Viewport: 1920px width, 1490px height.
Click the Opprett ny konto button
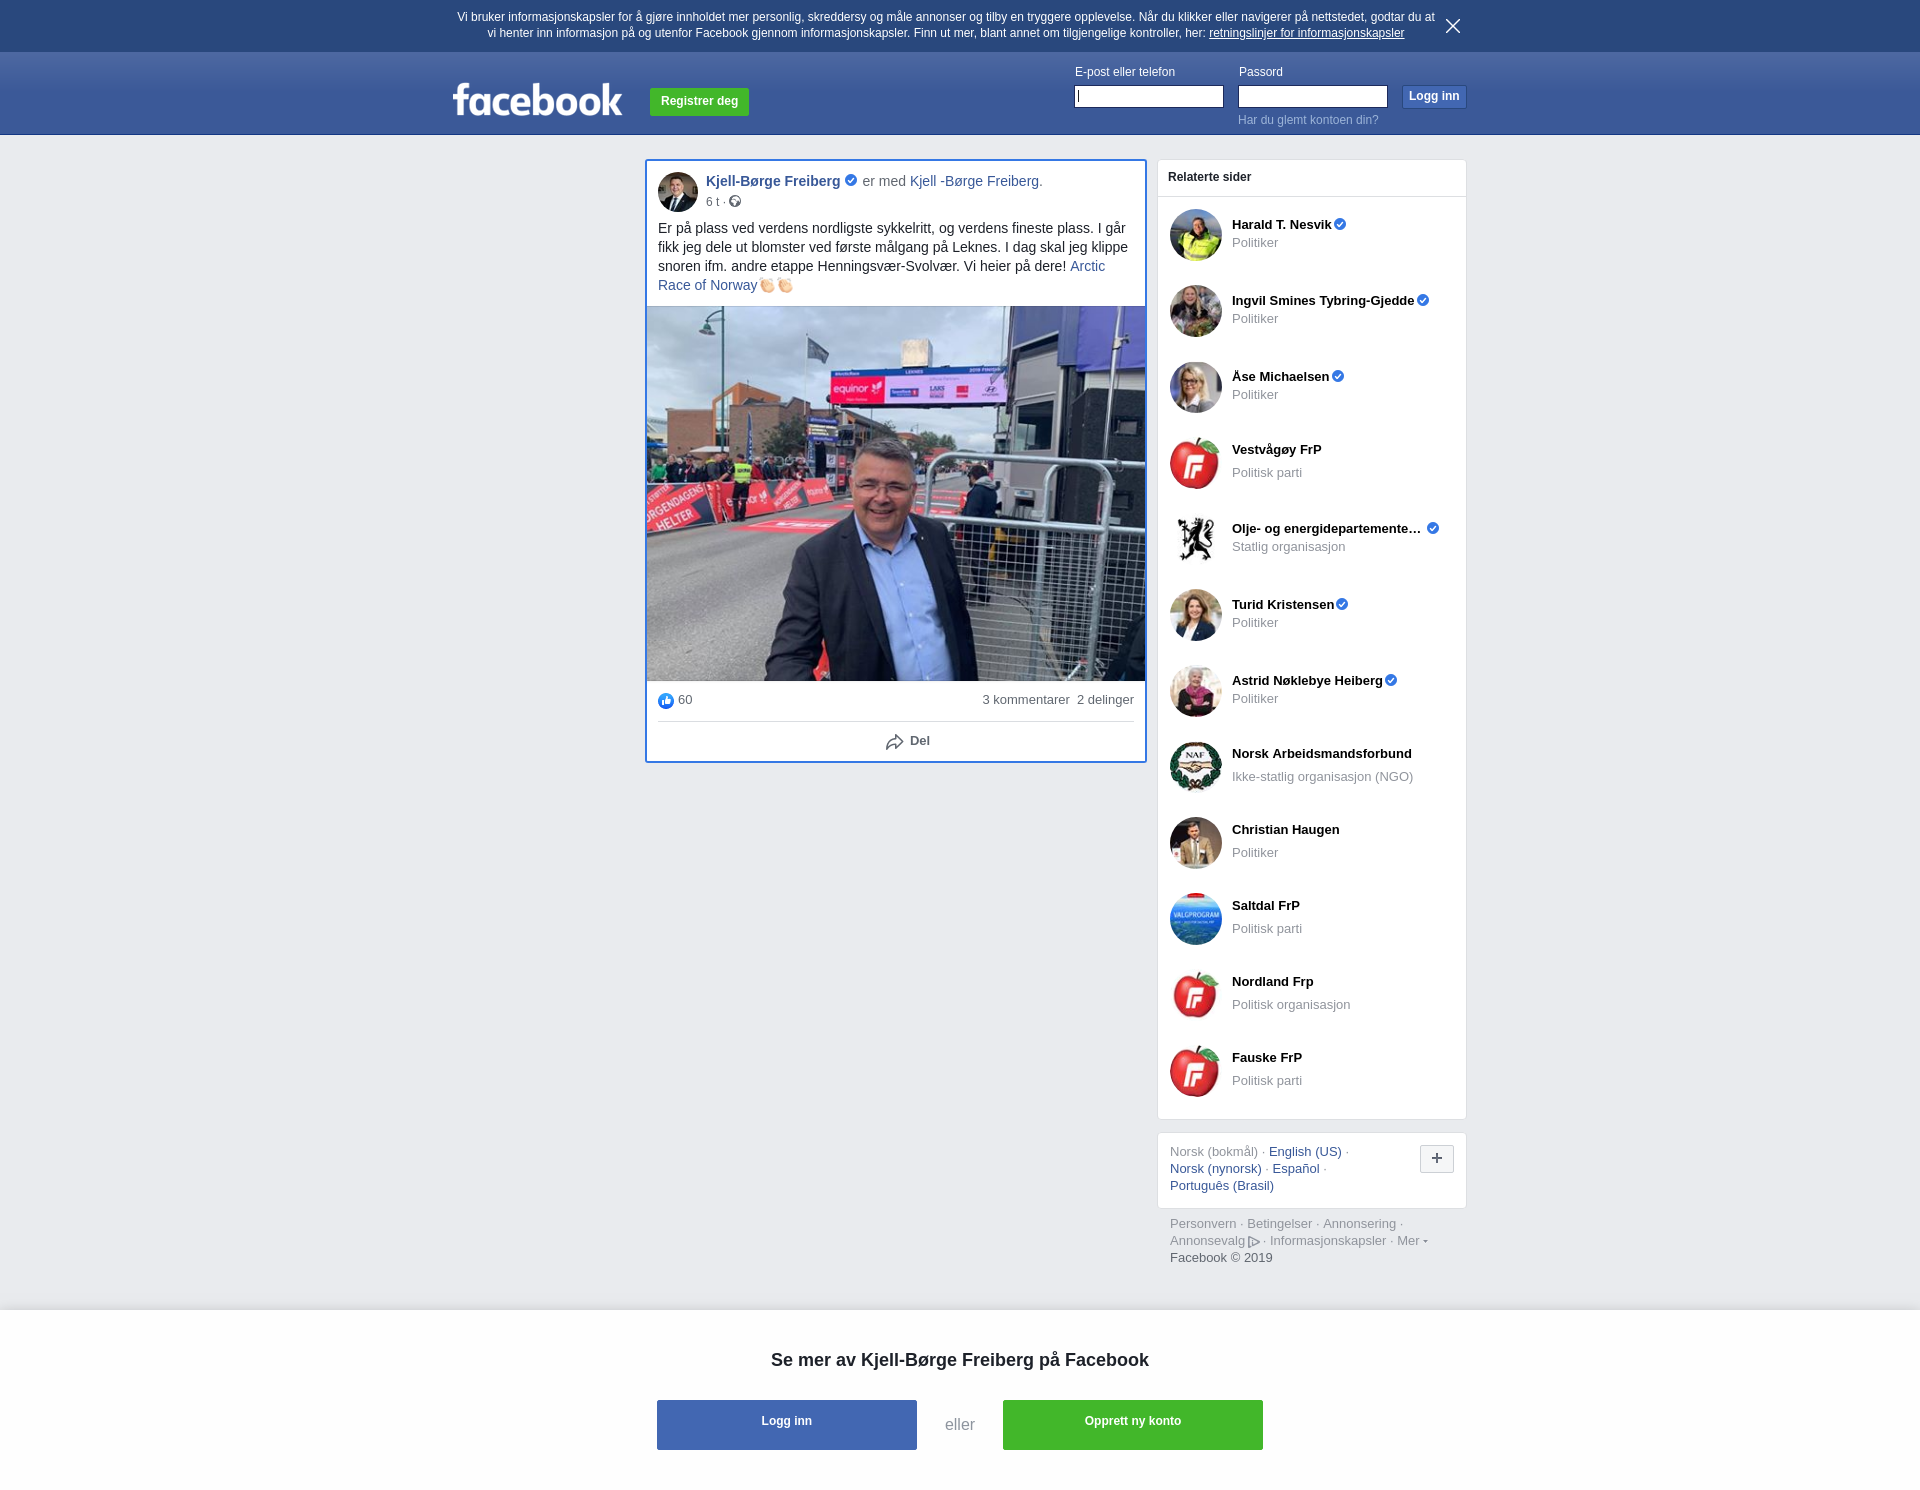pyautogui.click(x=1133, y=1425)
